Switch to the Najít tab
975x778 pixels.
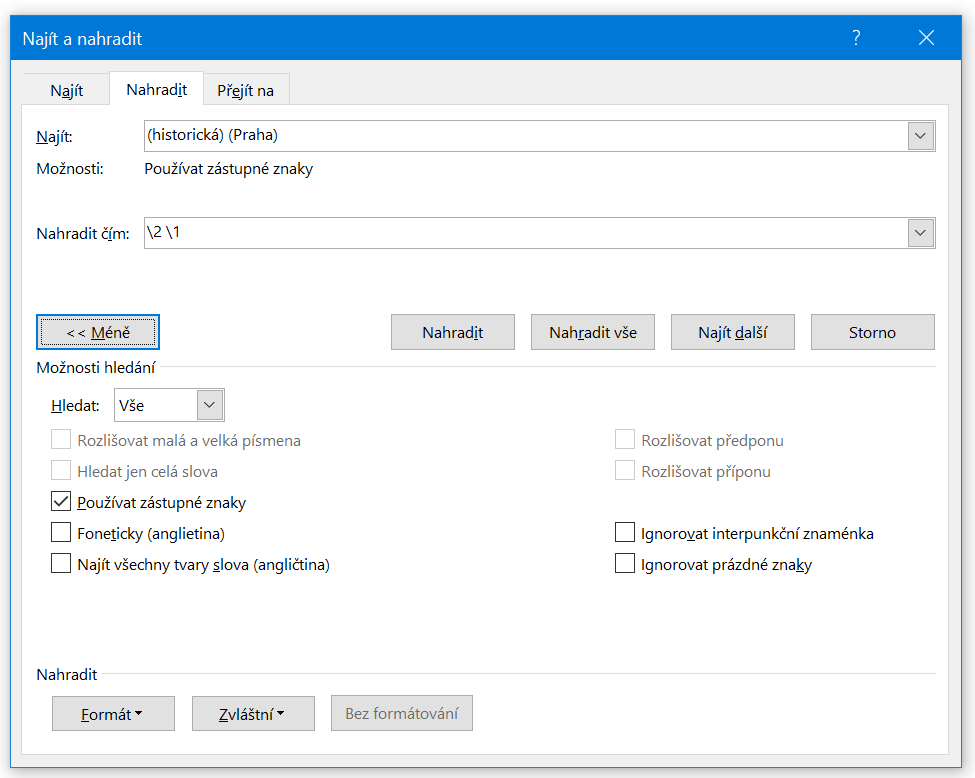pyautogui.click(x=66, y=90)
